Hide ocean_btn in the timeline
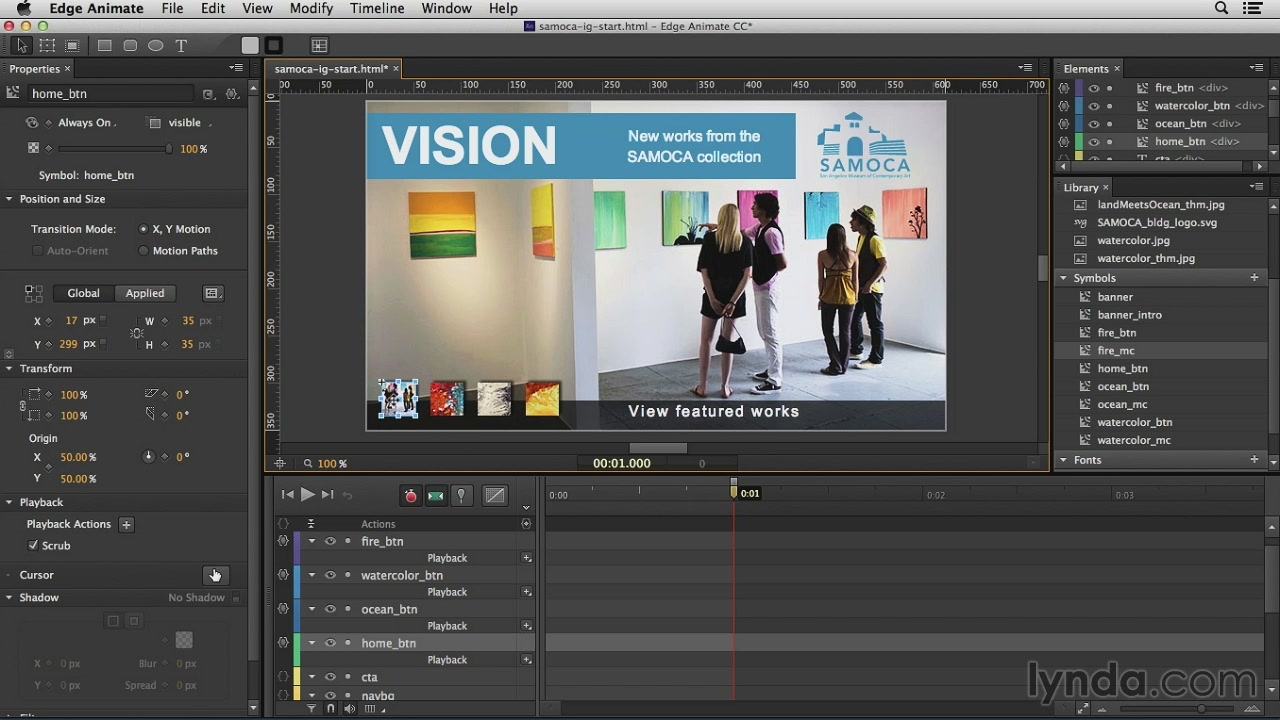Viewport: 1280px width, 720px height. tap(329, 609)
